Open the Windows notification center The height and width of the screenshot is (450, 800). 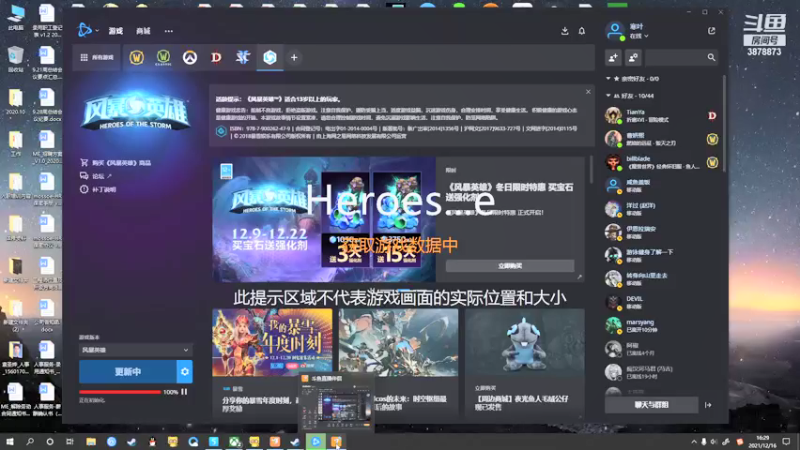click(786, 442)
